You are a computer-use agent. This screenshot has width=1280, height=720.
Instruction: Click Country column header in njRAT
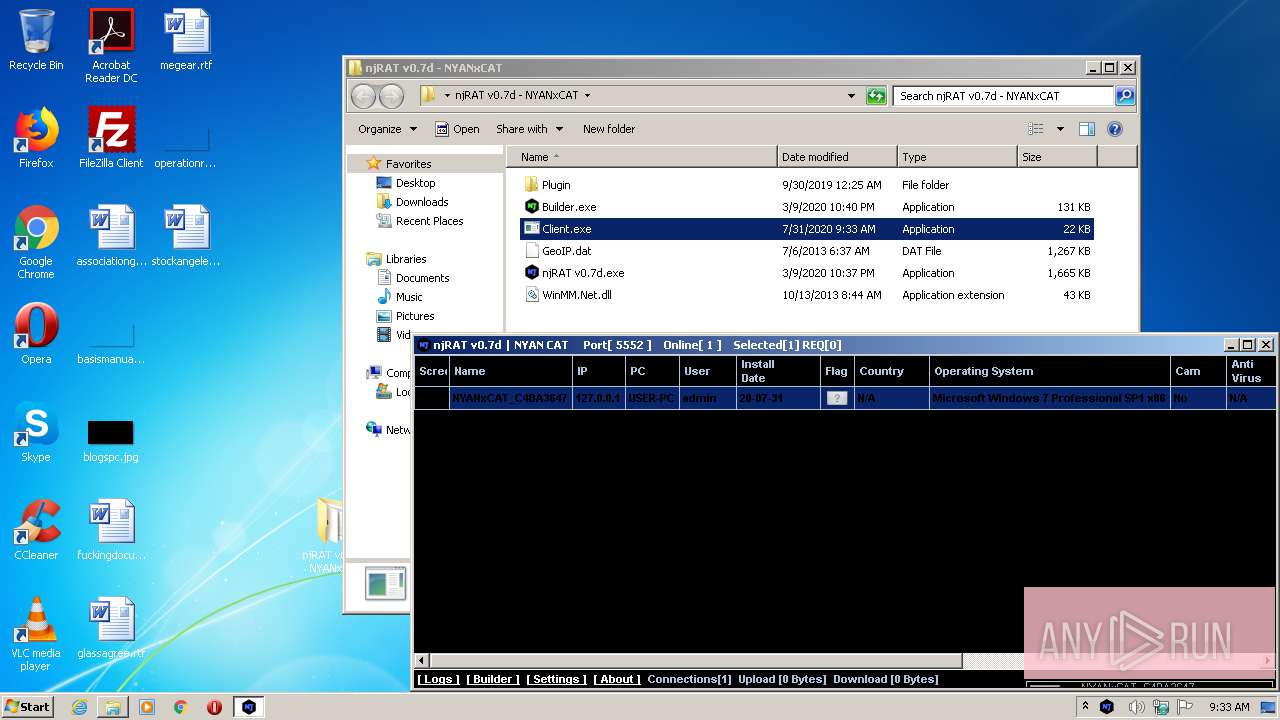tap(892, 371)
